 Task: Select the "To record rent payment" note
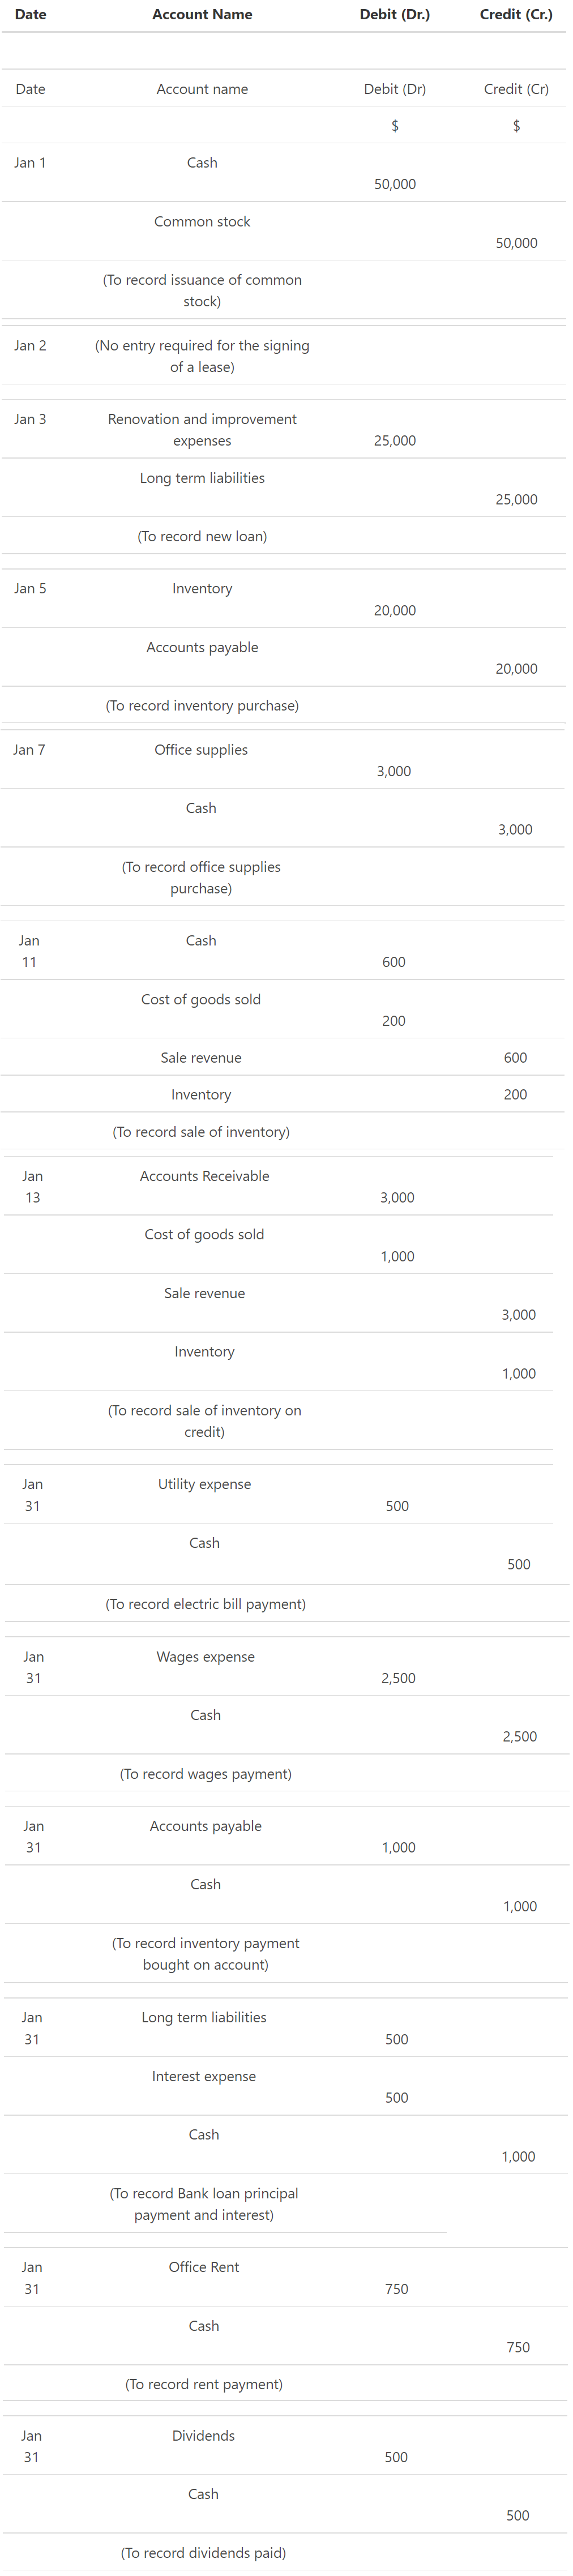pyautogui.click(x=203, y=2385)
